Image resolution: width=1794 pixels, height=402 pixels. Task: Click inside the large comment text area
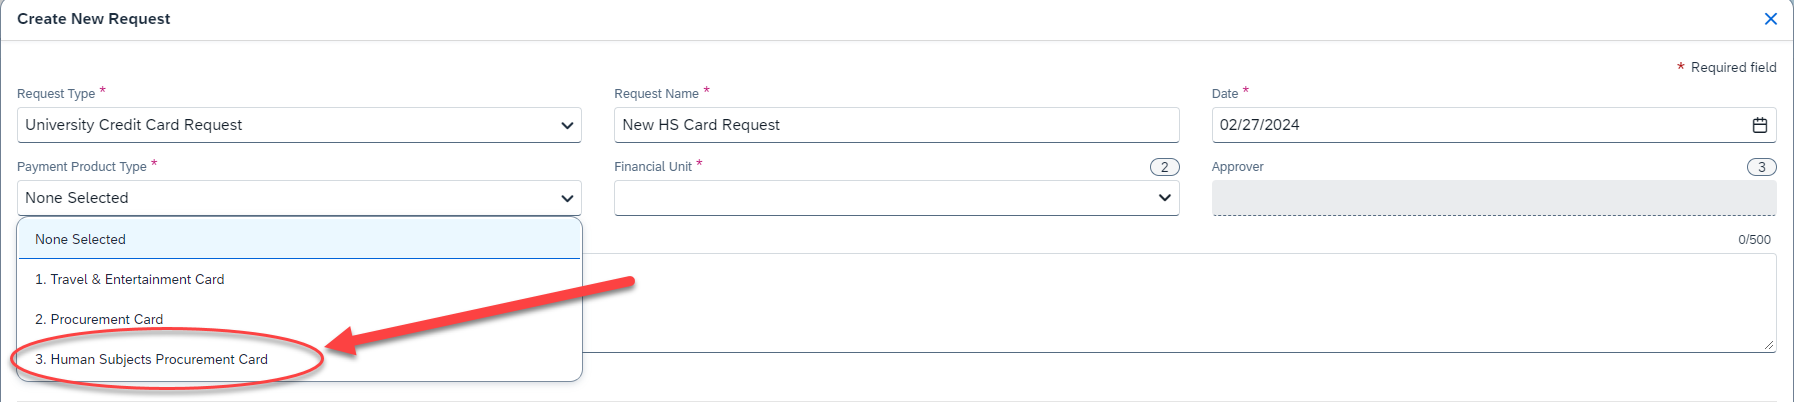[1180, 302]
